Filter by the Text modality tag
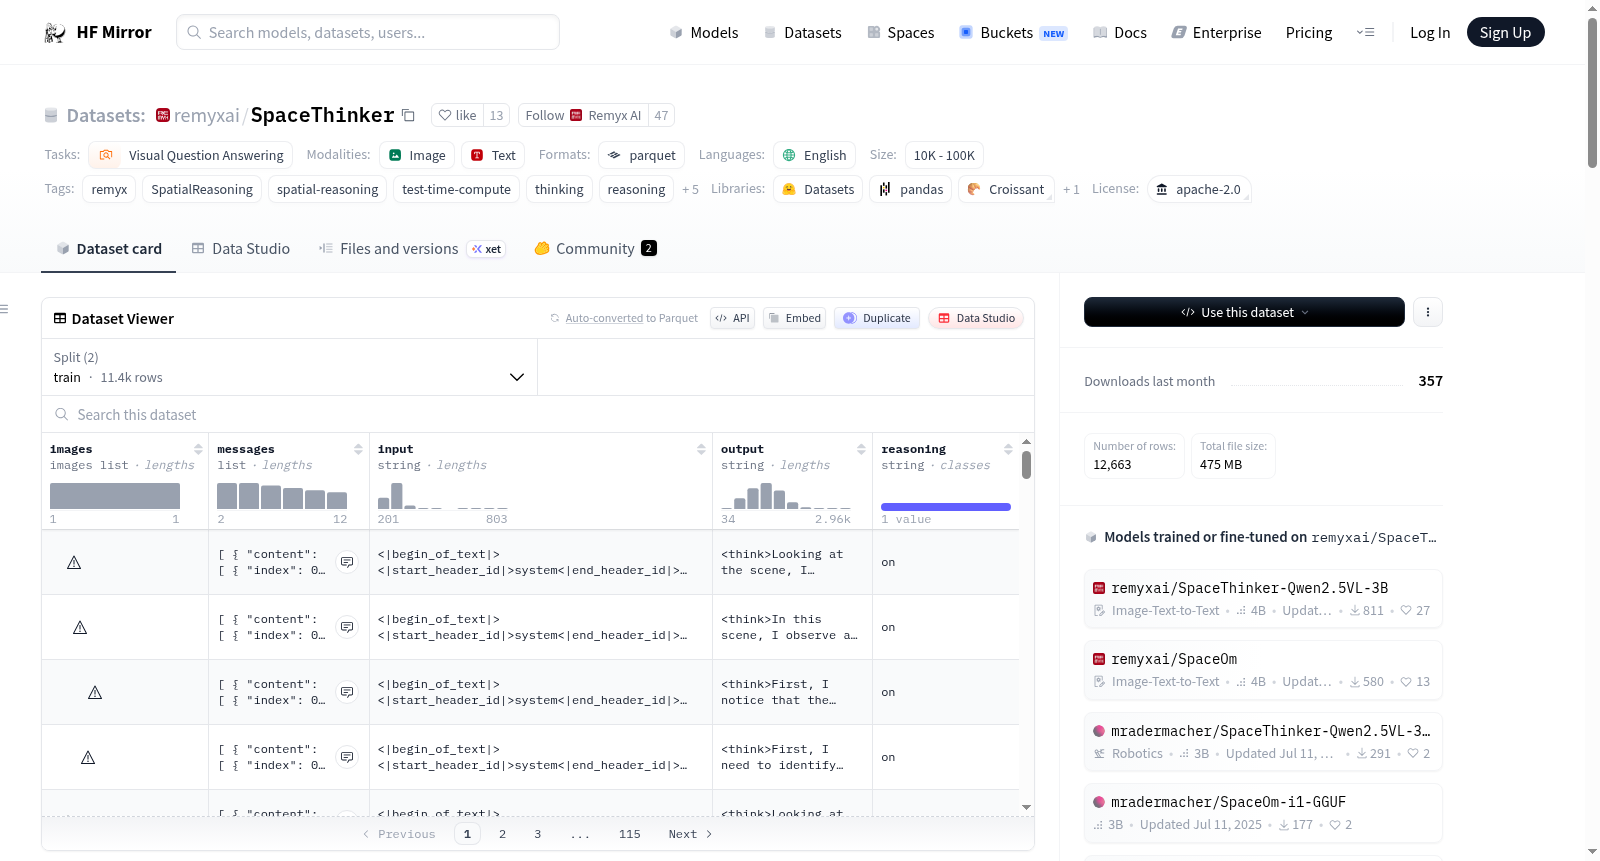The height and width of the screenshot is (861, 1600). click(x=493, y=155)
